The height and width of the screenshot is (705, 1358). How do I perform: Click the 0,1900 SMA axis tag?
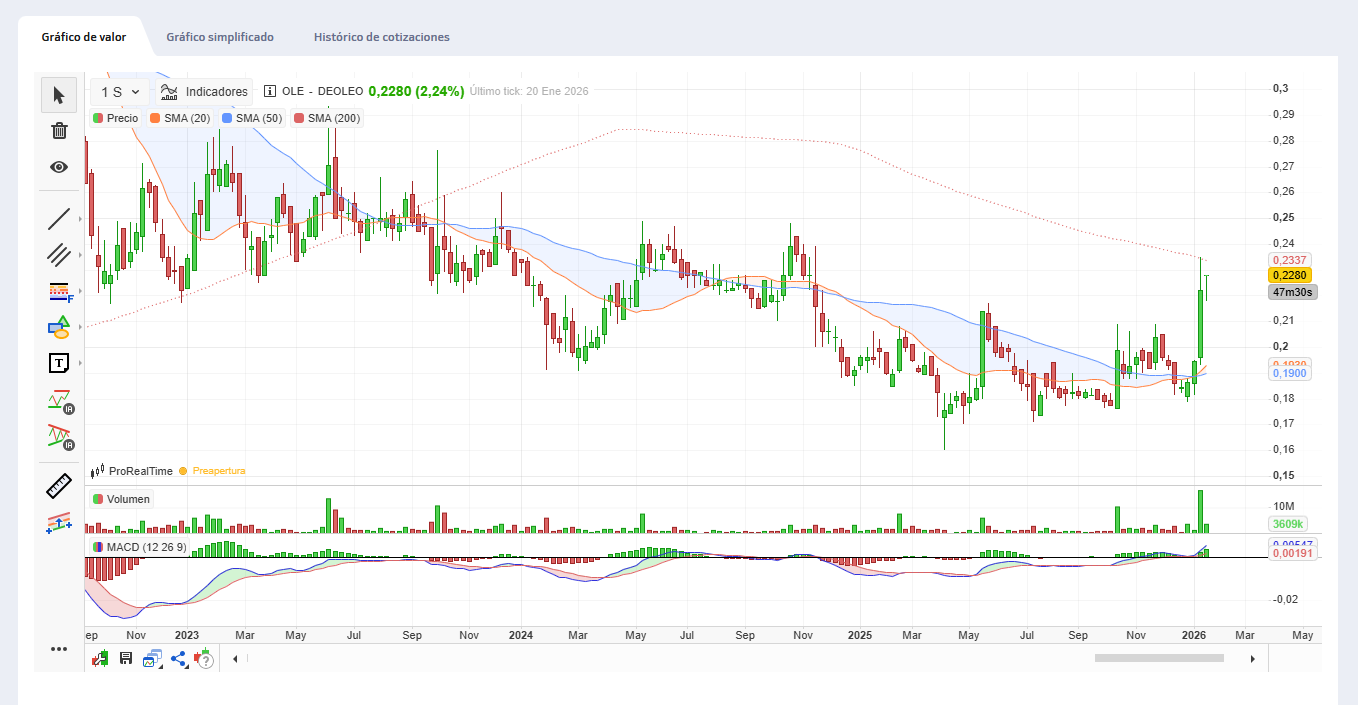coord(1288,373)
